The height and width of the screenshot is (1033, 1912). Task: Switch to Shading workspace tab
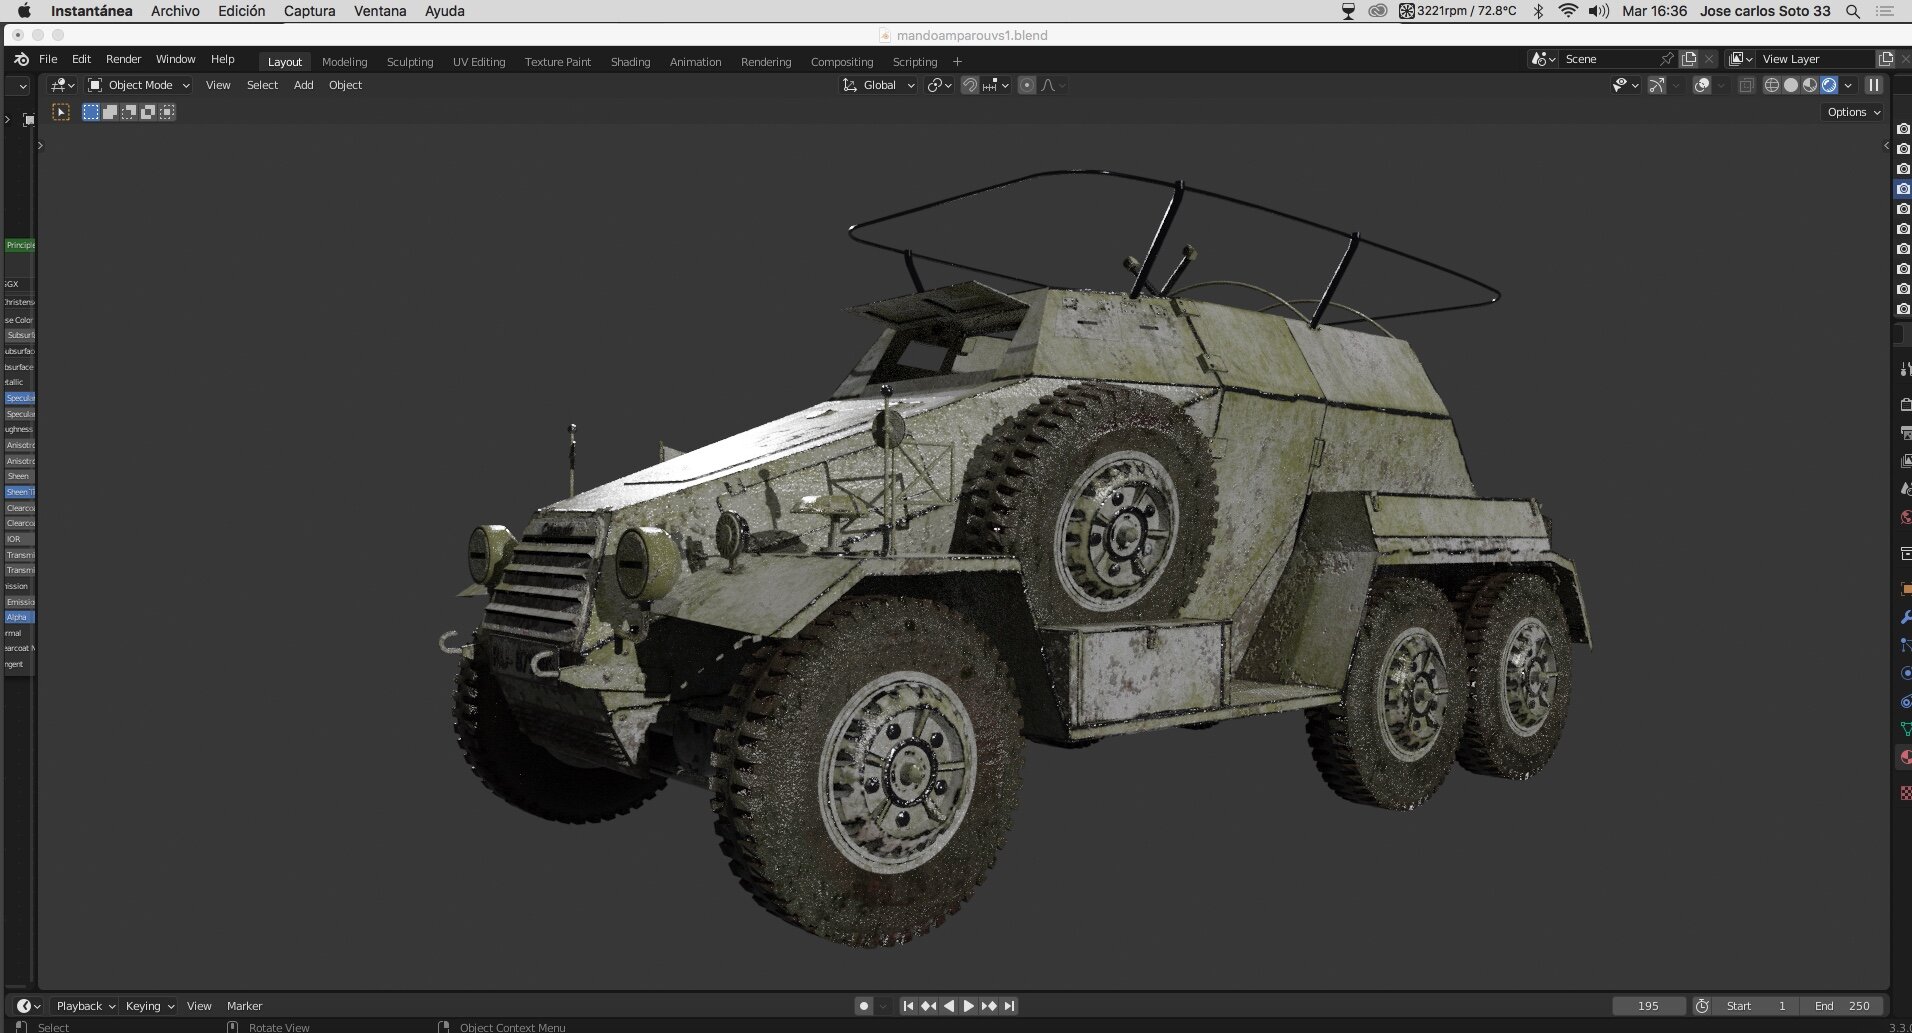click(x=630, y=62)
